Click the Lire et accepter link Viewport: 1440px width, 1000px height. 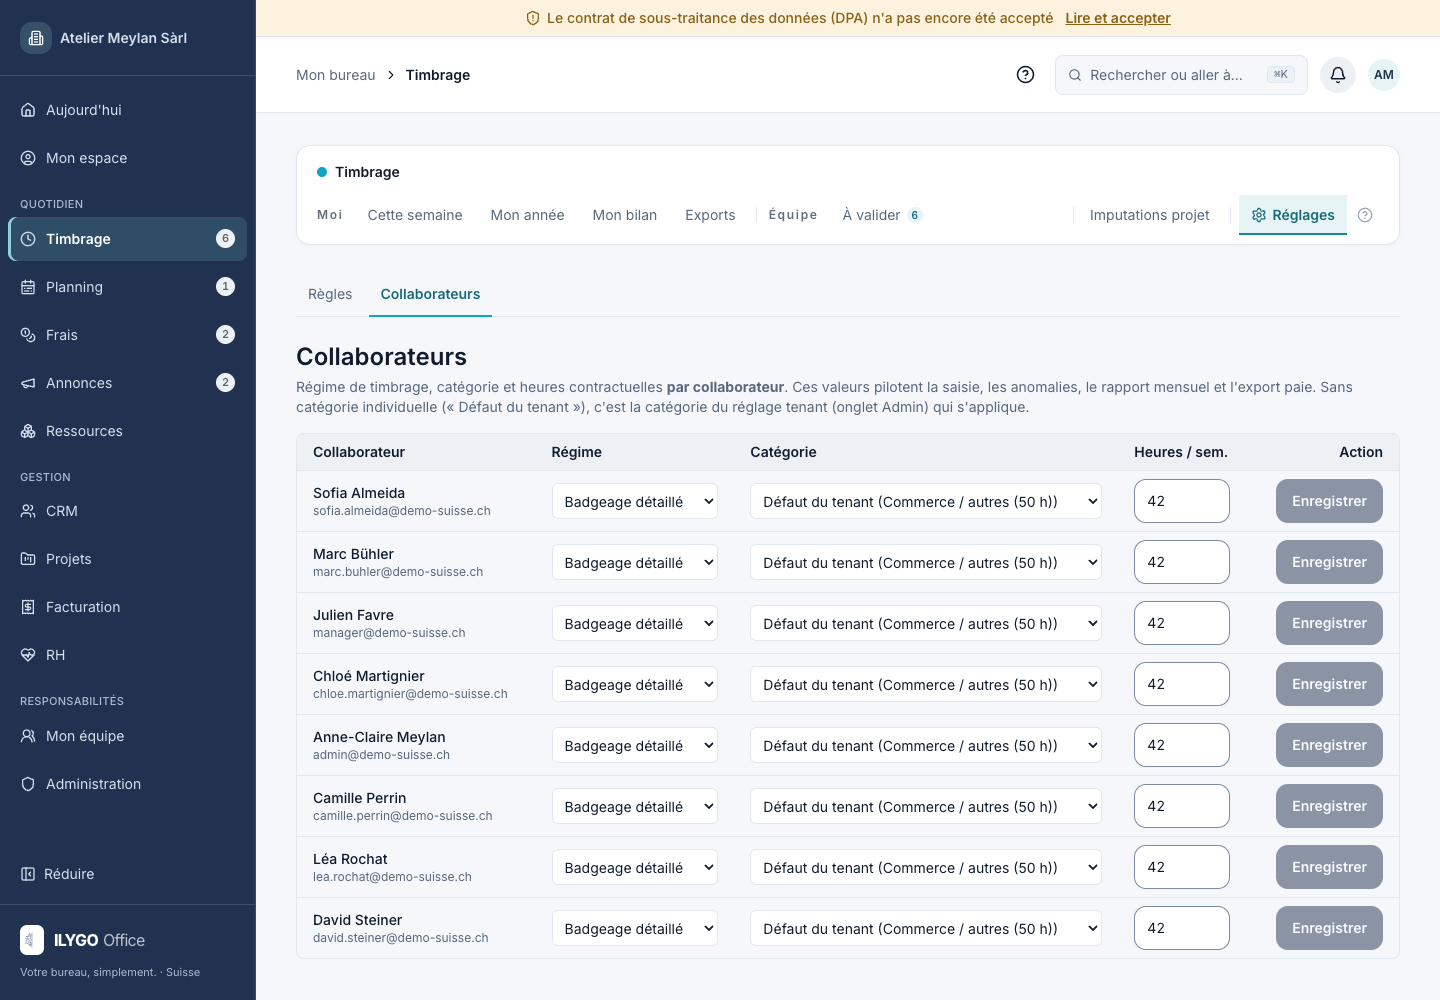point(1118,18)
